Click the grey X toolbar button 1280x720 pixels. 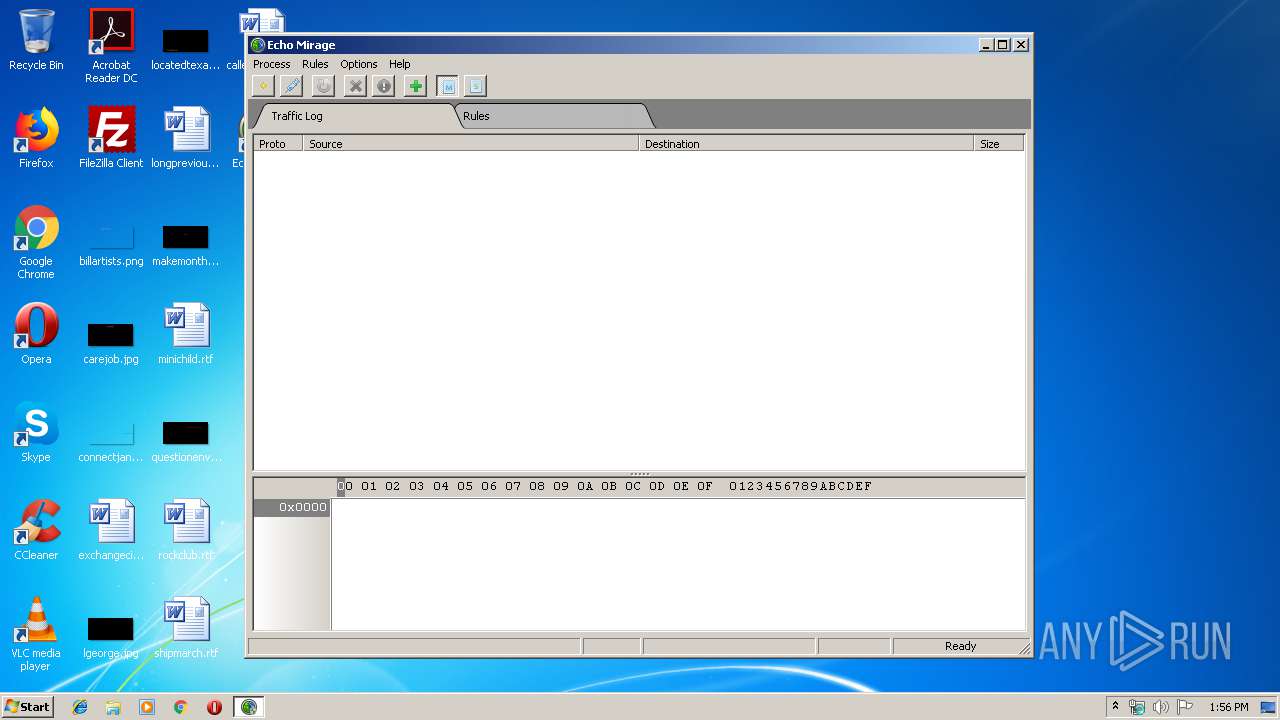pos(355,86)
